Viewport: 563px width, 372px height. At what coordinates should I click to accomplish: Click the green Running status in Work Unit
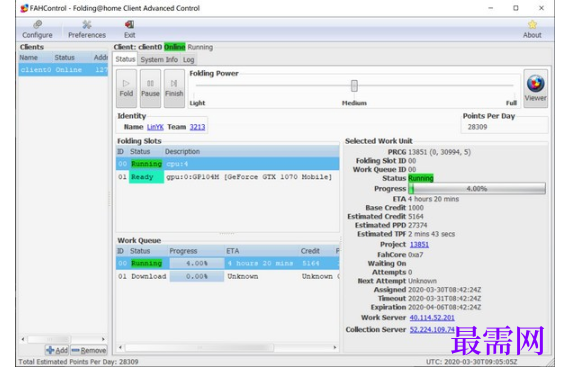point(421,178)
